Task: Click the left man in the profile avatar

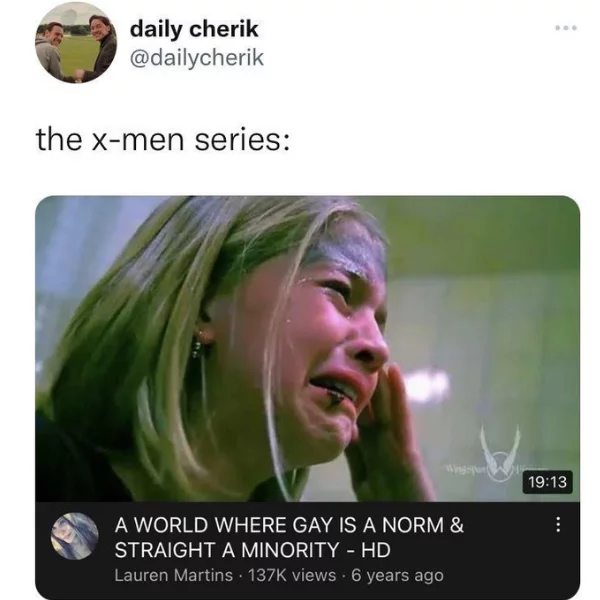Action: [51, 50]
